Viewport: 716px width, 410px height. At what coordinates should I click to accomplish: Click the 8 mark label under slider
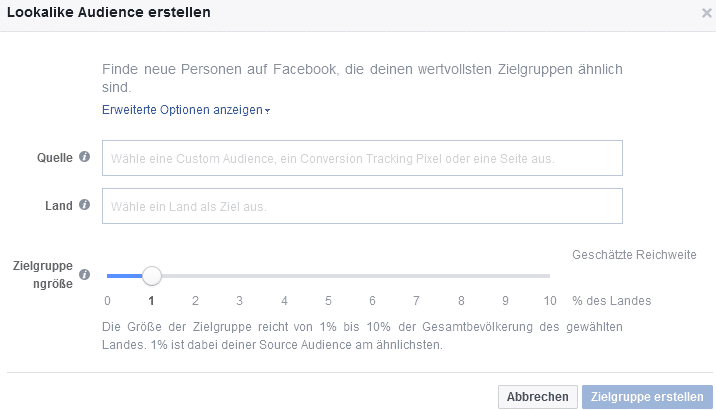point(461,301)
